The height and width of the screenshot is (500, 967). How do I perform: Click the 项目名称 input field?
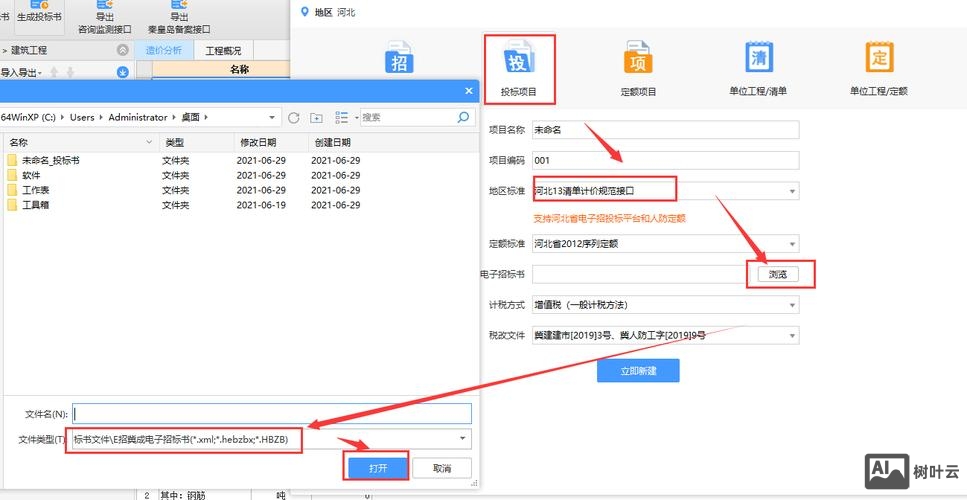point(665,129)
